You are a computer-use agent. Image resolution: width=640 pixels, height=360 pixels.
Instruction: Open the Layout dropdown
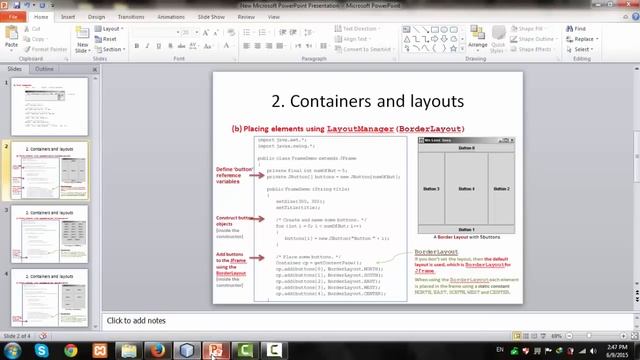109,29
